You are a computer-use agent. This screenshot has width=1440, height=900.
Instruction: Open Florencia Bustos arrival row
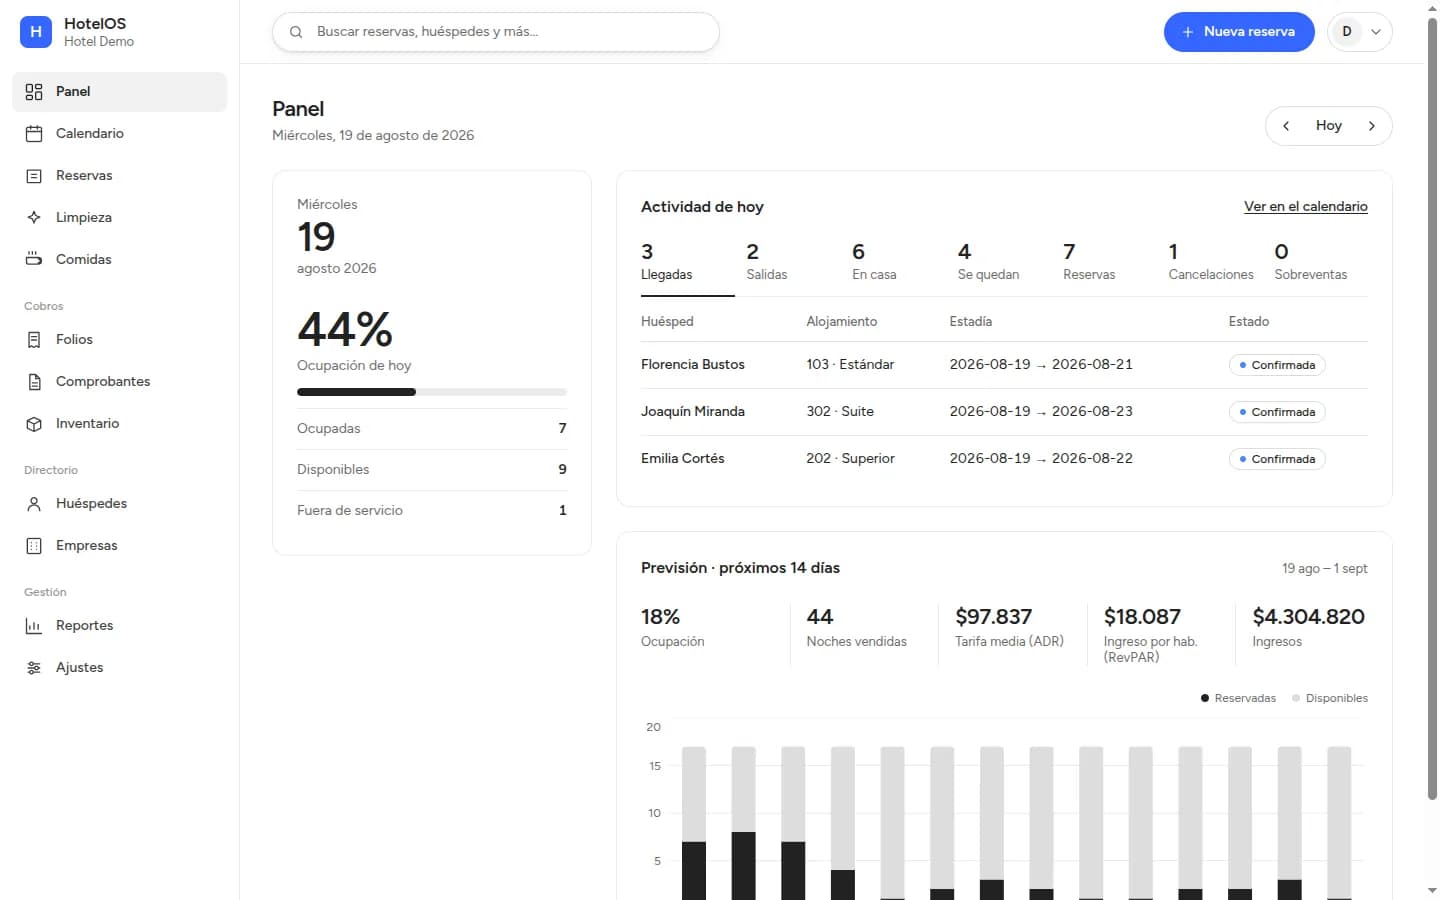point(1004,365)
